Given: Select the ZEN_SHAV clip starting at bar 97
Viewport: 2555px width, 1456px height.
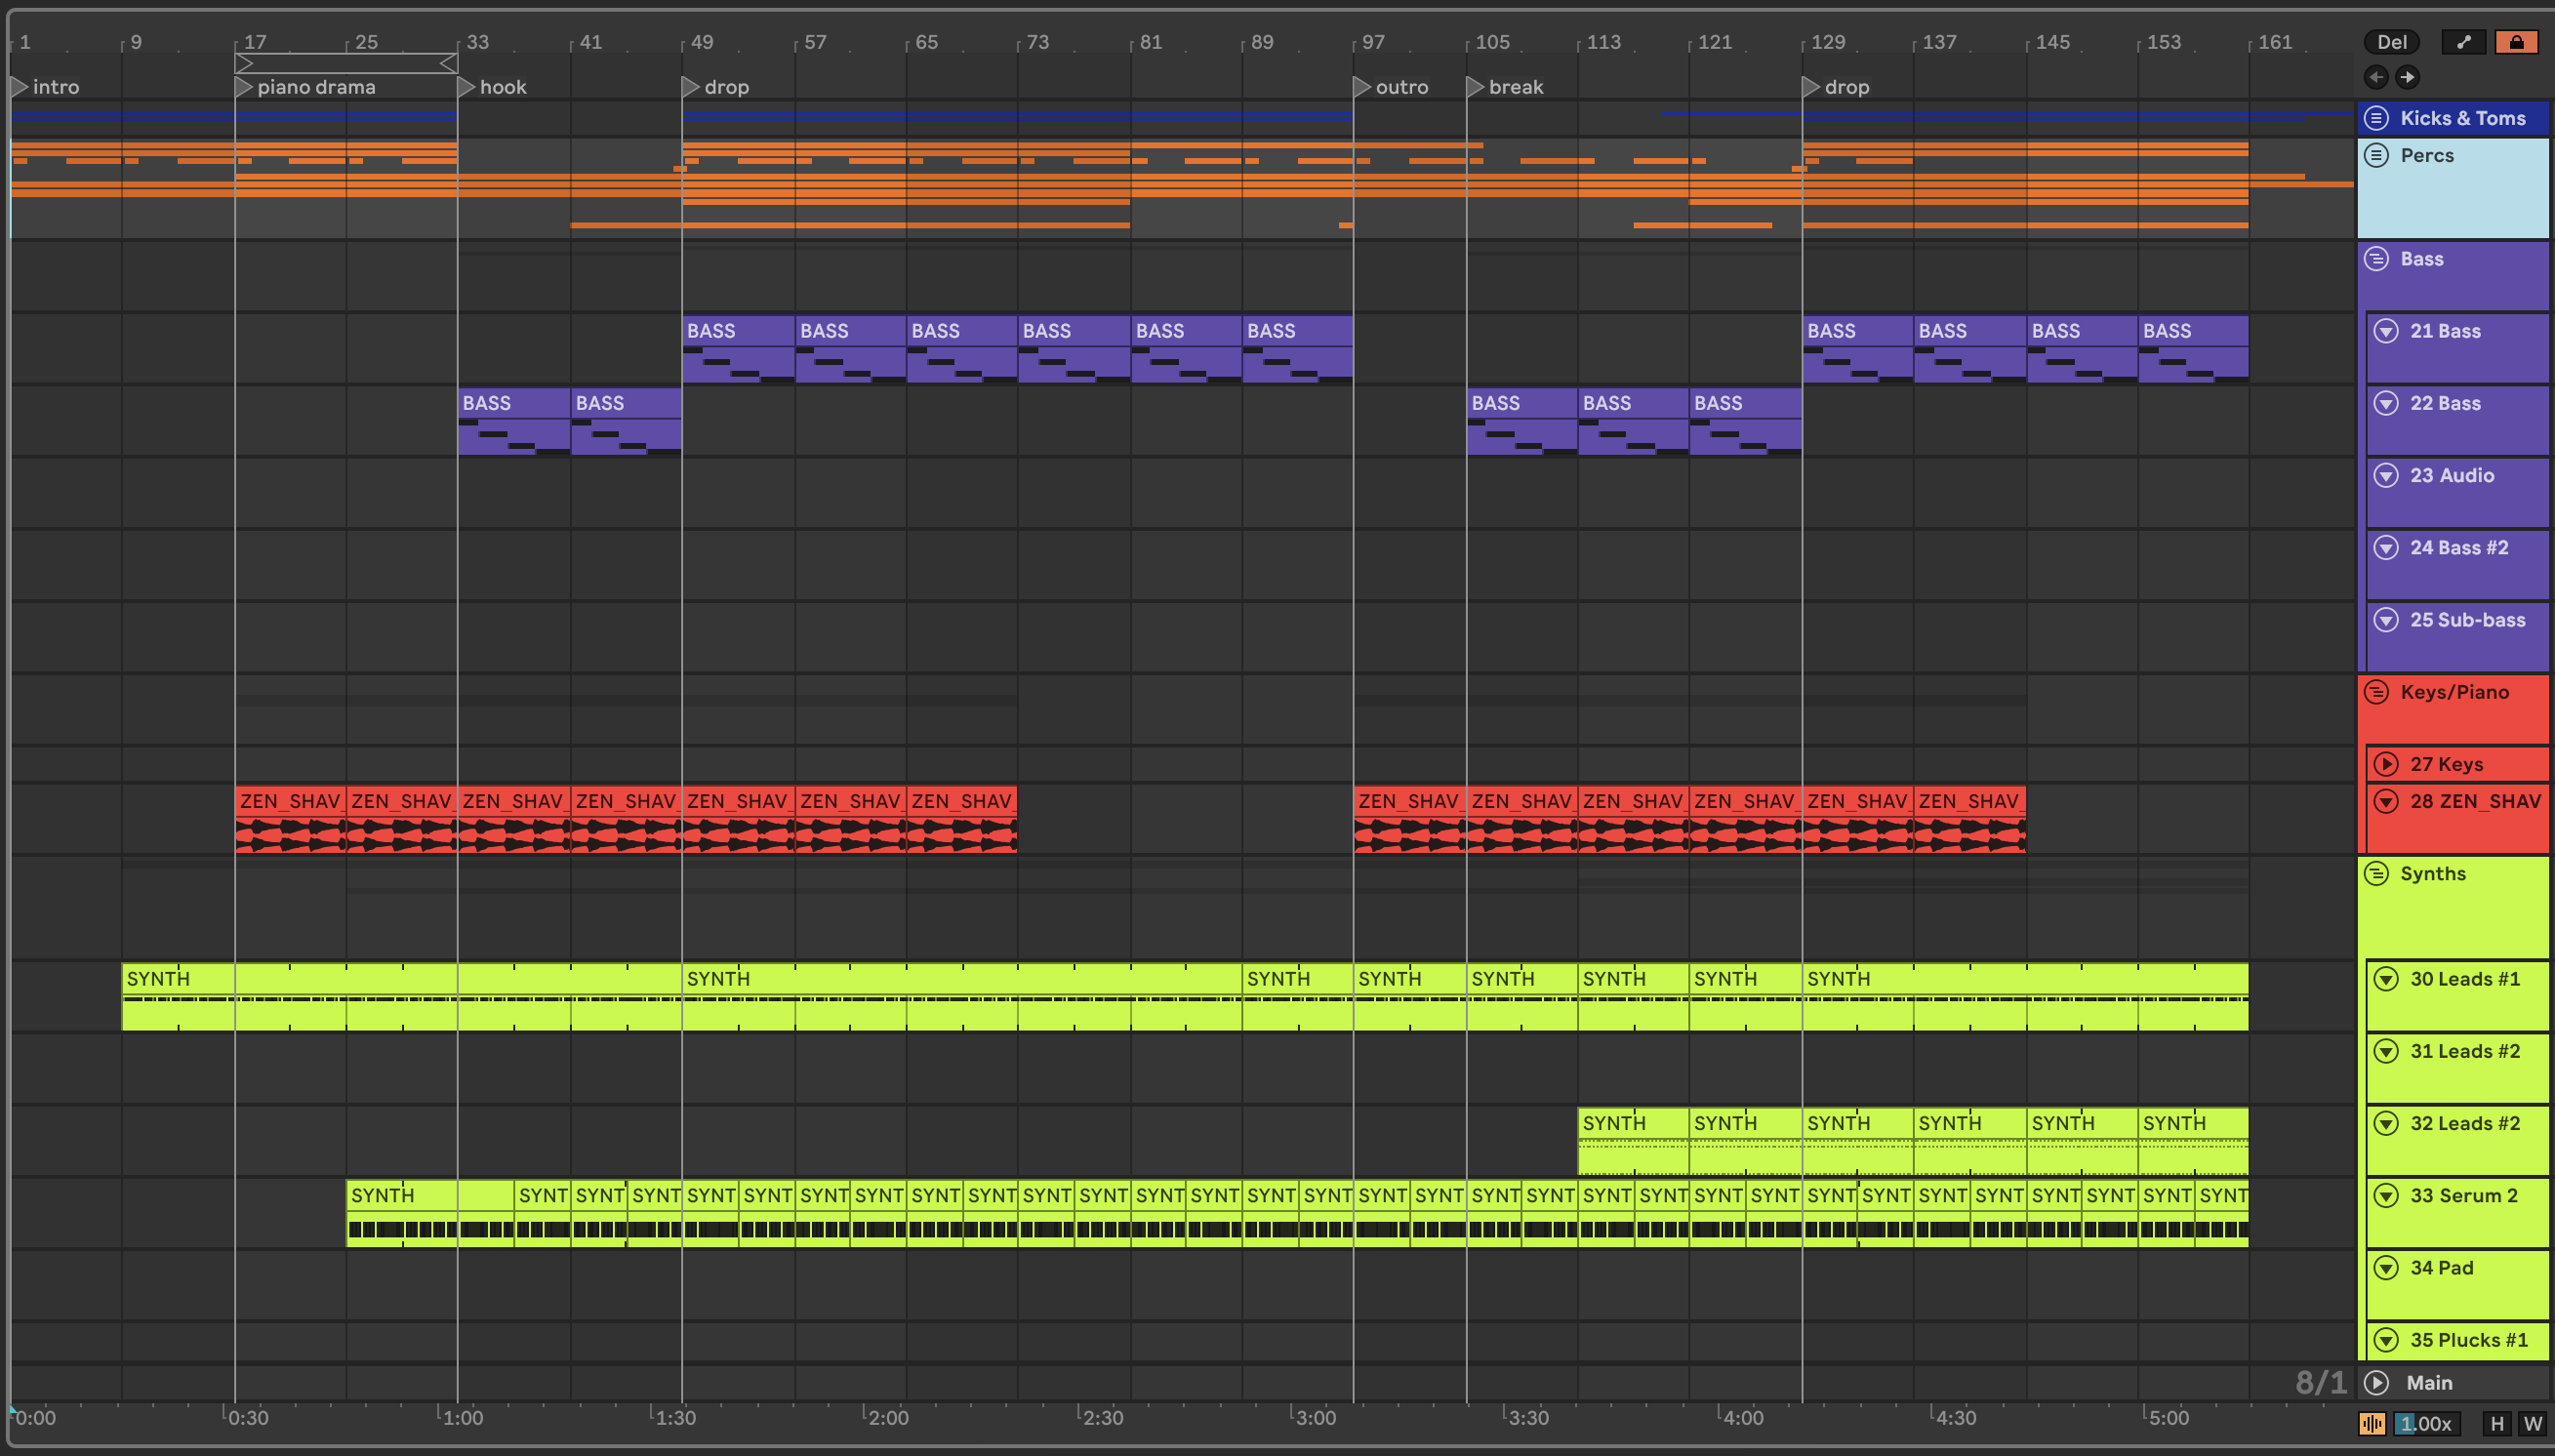Looking at the screenshot, I should (1409, 819).
